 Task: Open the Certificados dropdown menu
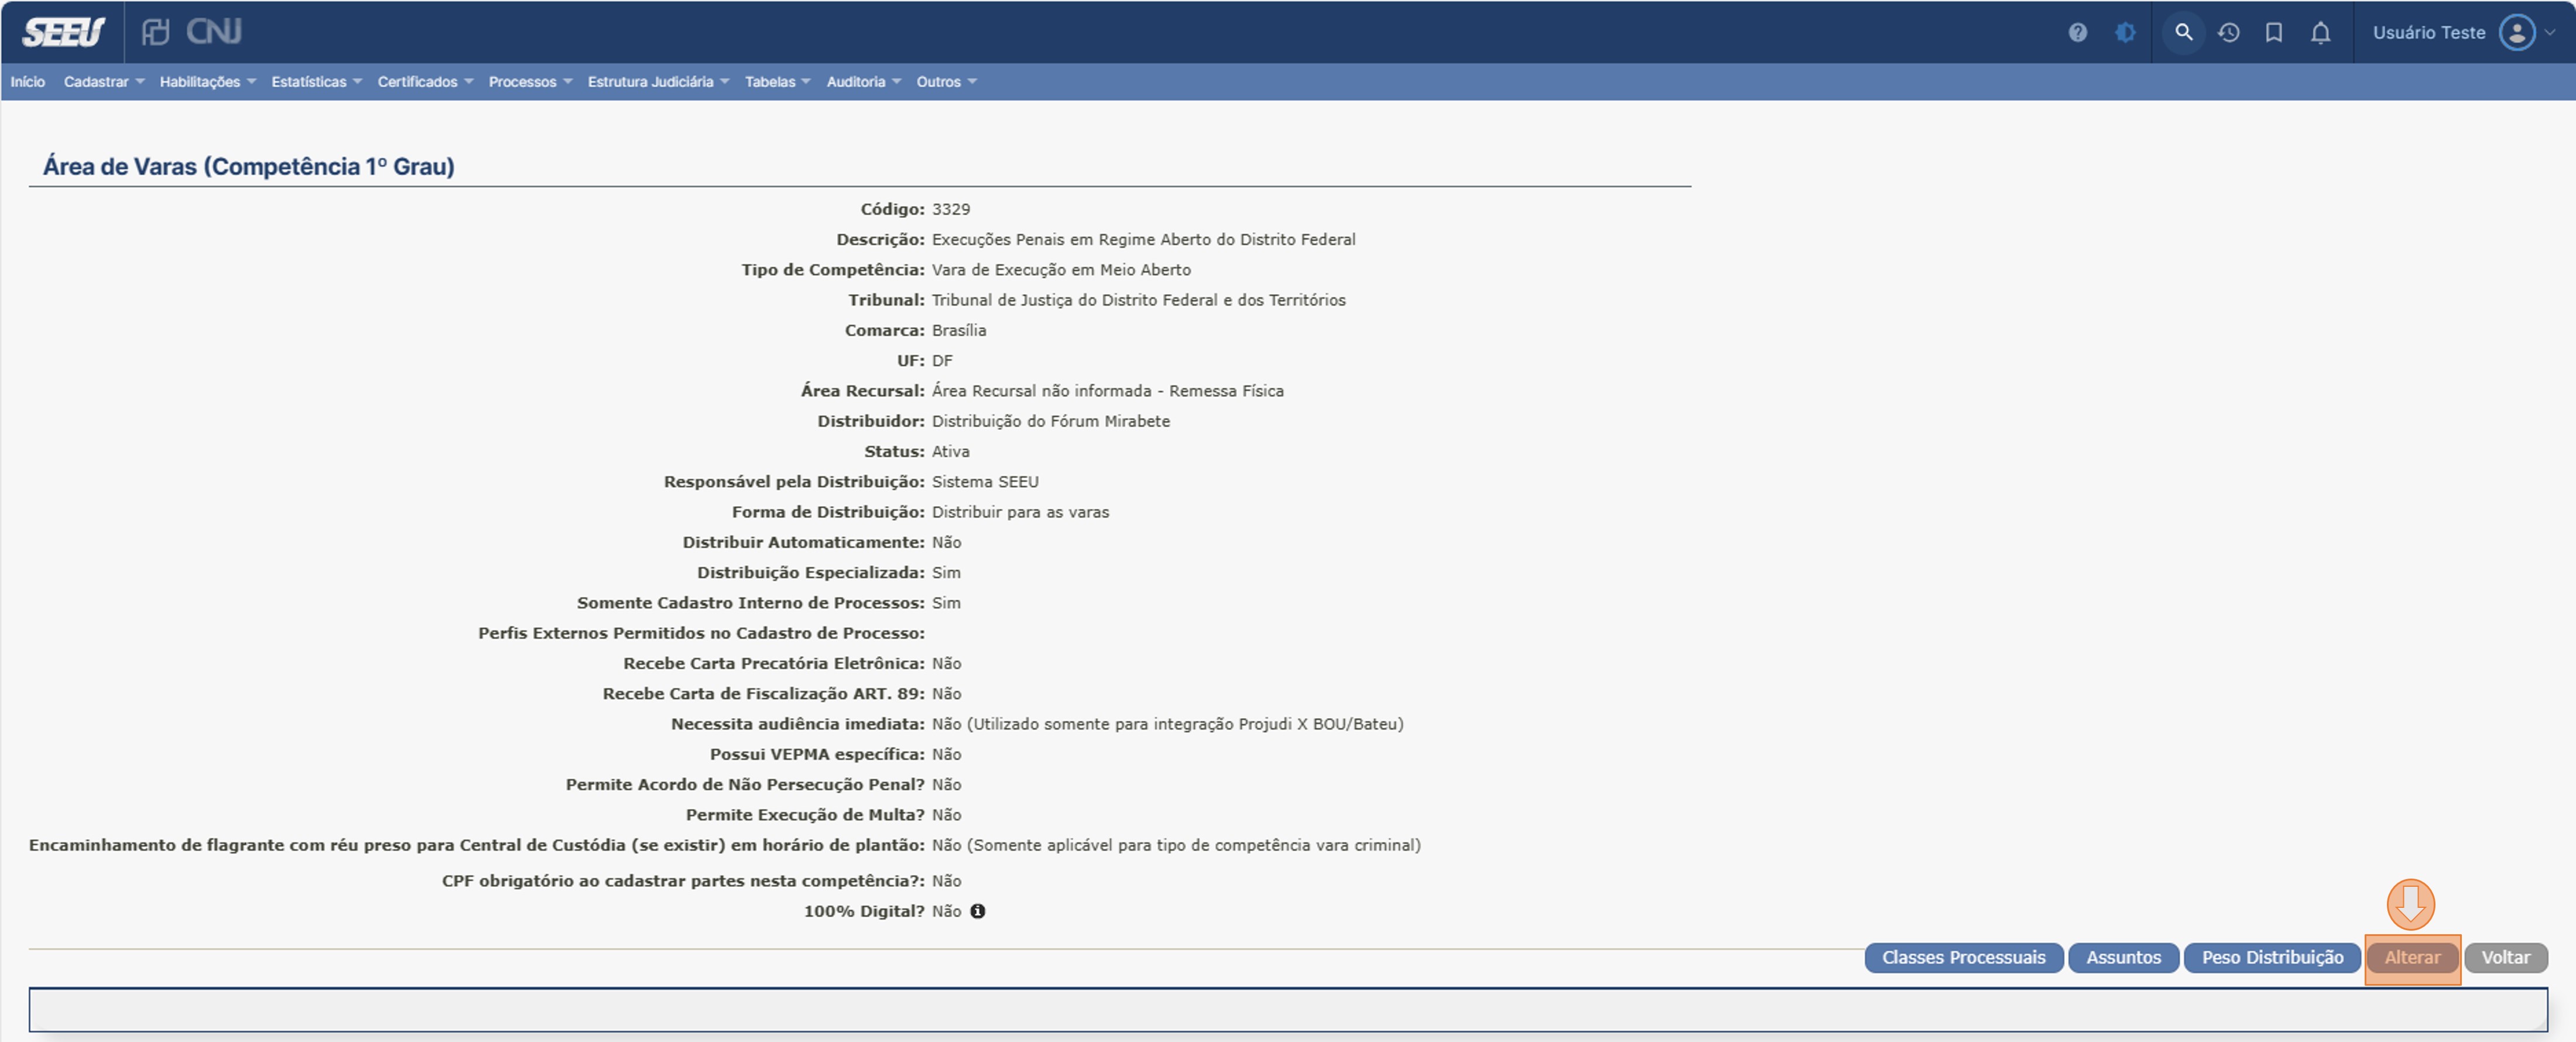coord(425,82)
